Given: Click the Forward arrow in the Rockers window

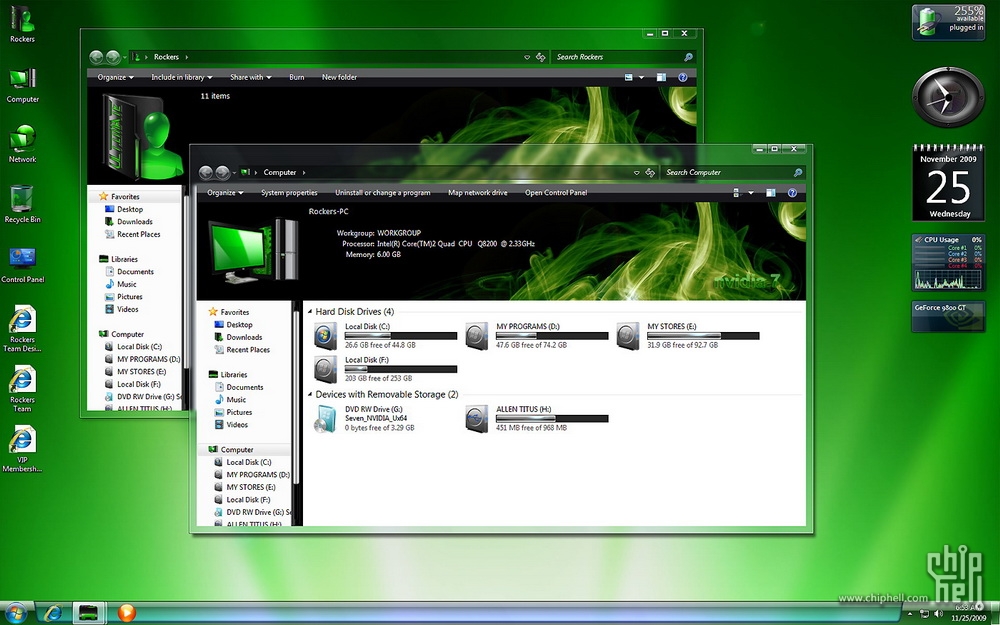Looking at the screenshot, I should tap(113, 57).
